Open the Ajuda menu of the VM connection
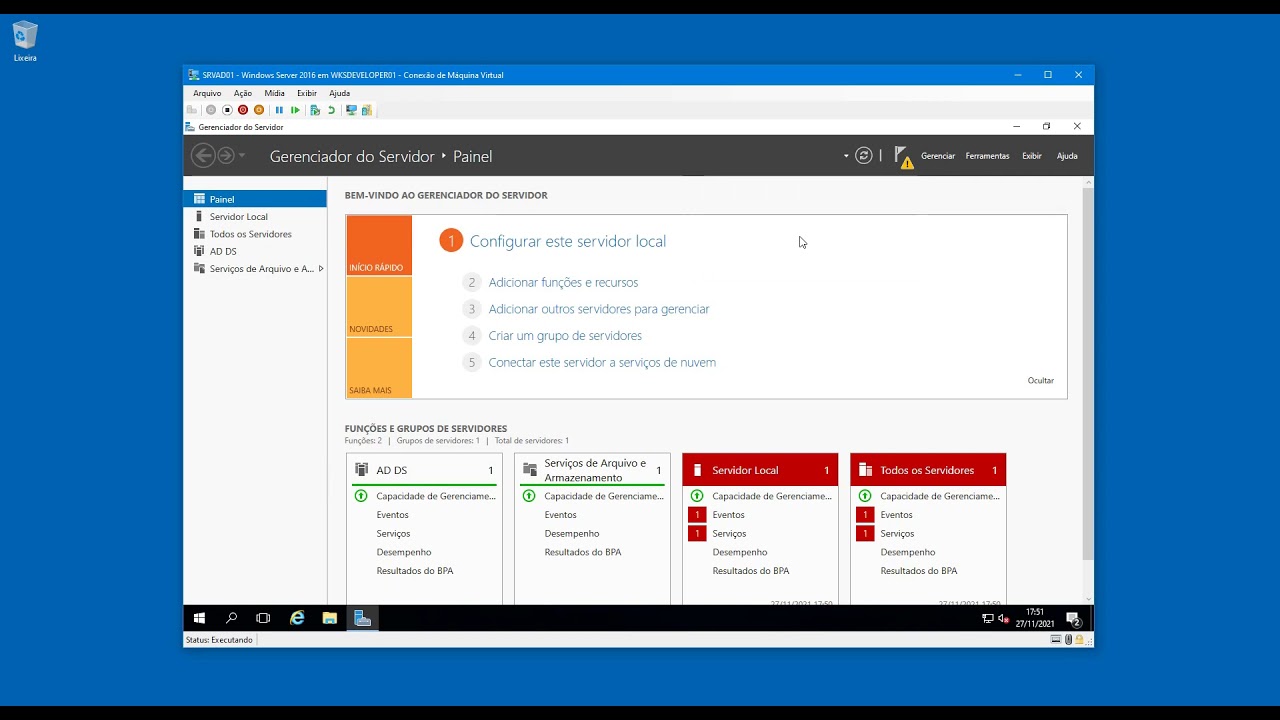 340,93
